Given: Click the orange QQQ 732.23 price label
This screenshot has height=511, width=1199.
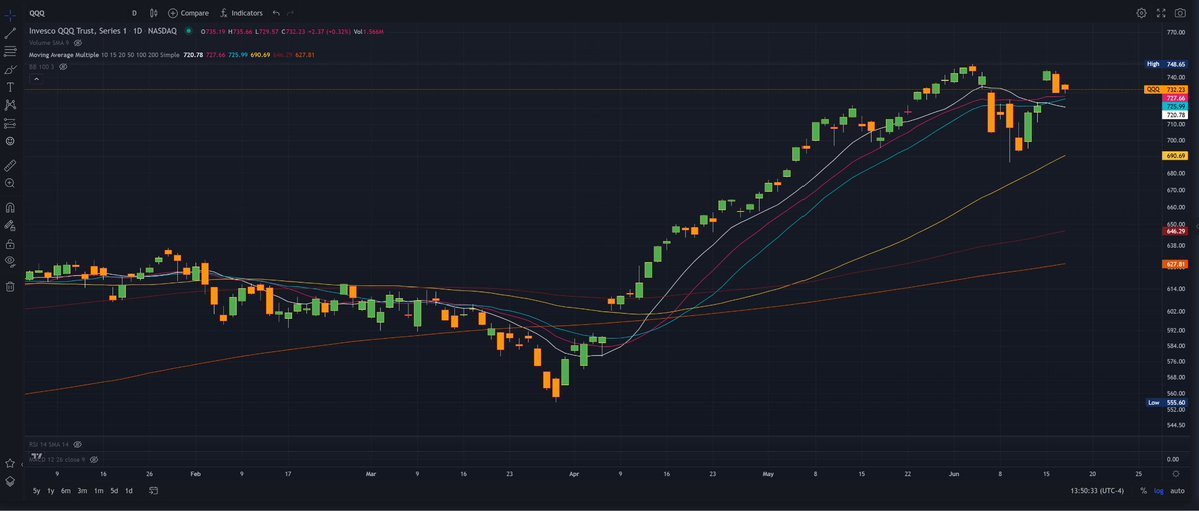Looking at the screenshot, I should [x=1165, y=90].
